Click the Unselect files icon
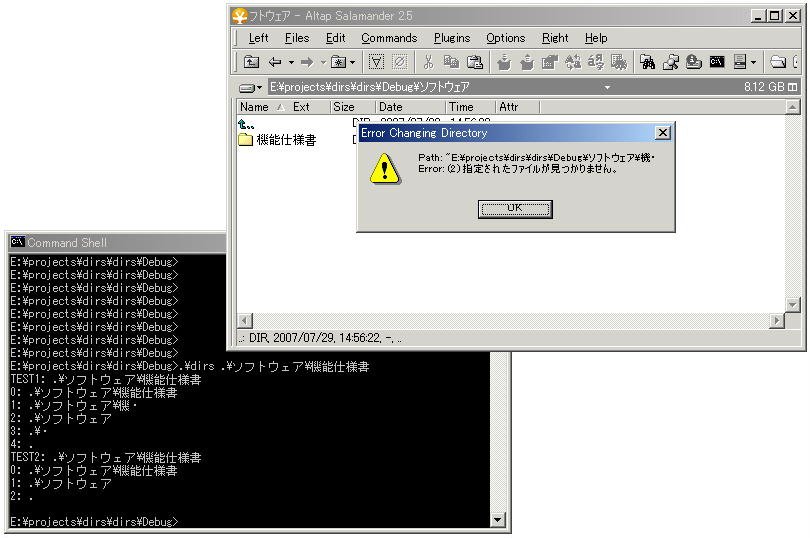810x538 pixels. [x=399, y=63]
